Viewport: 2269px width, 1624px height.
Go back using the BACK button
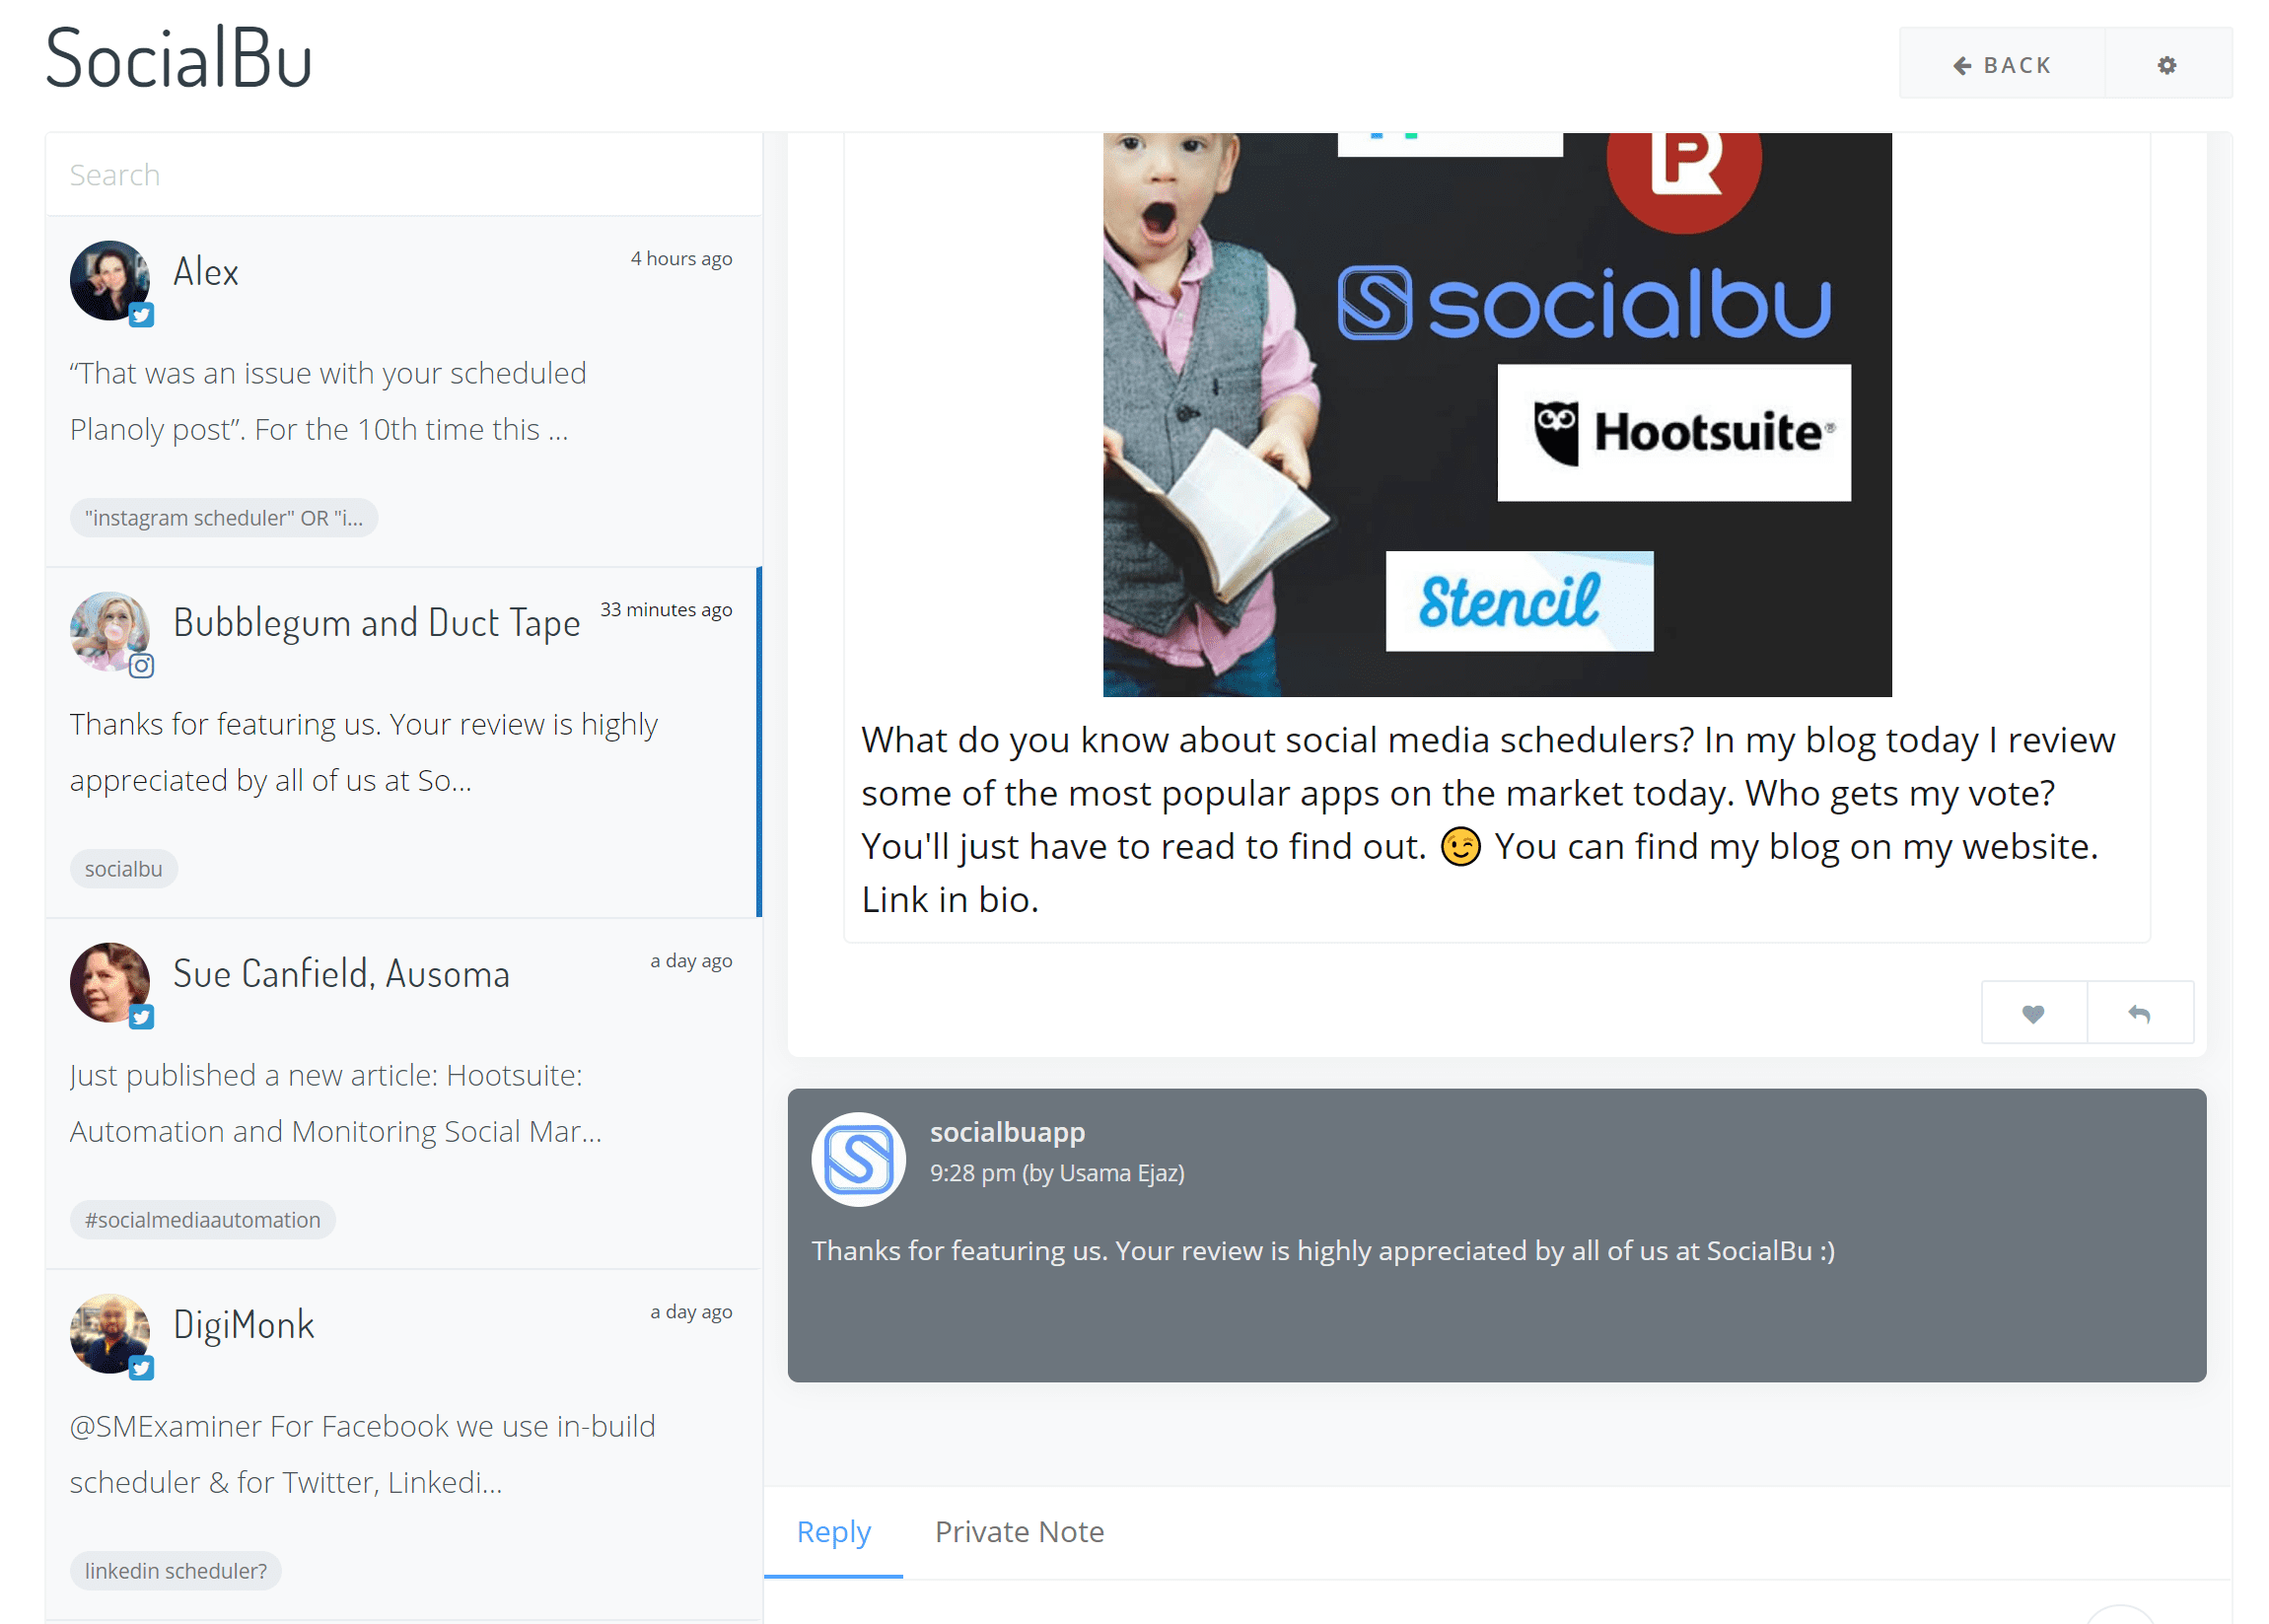(x=2001, y=65)
